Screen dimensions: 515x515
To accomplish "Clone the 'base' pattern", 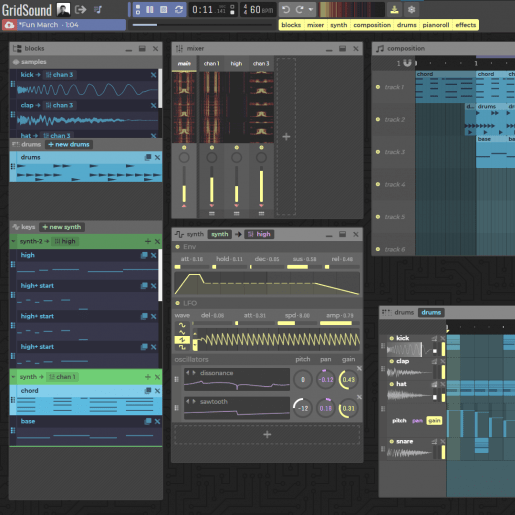I will [x=148, y=421].
